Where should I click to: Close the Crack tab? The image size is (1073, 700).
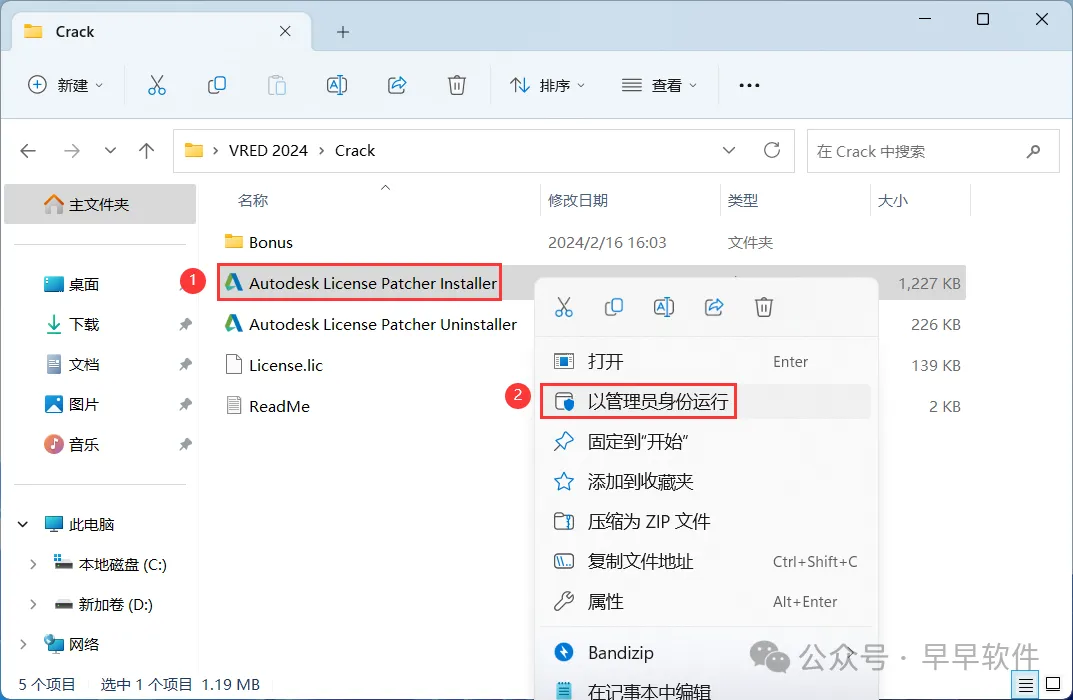(x=285, y=31)
